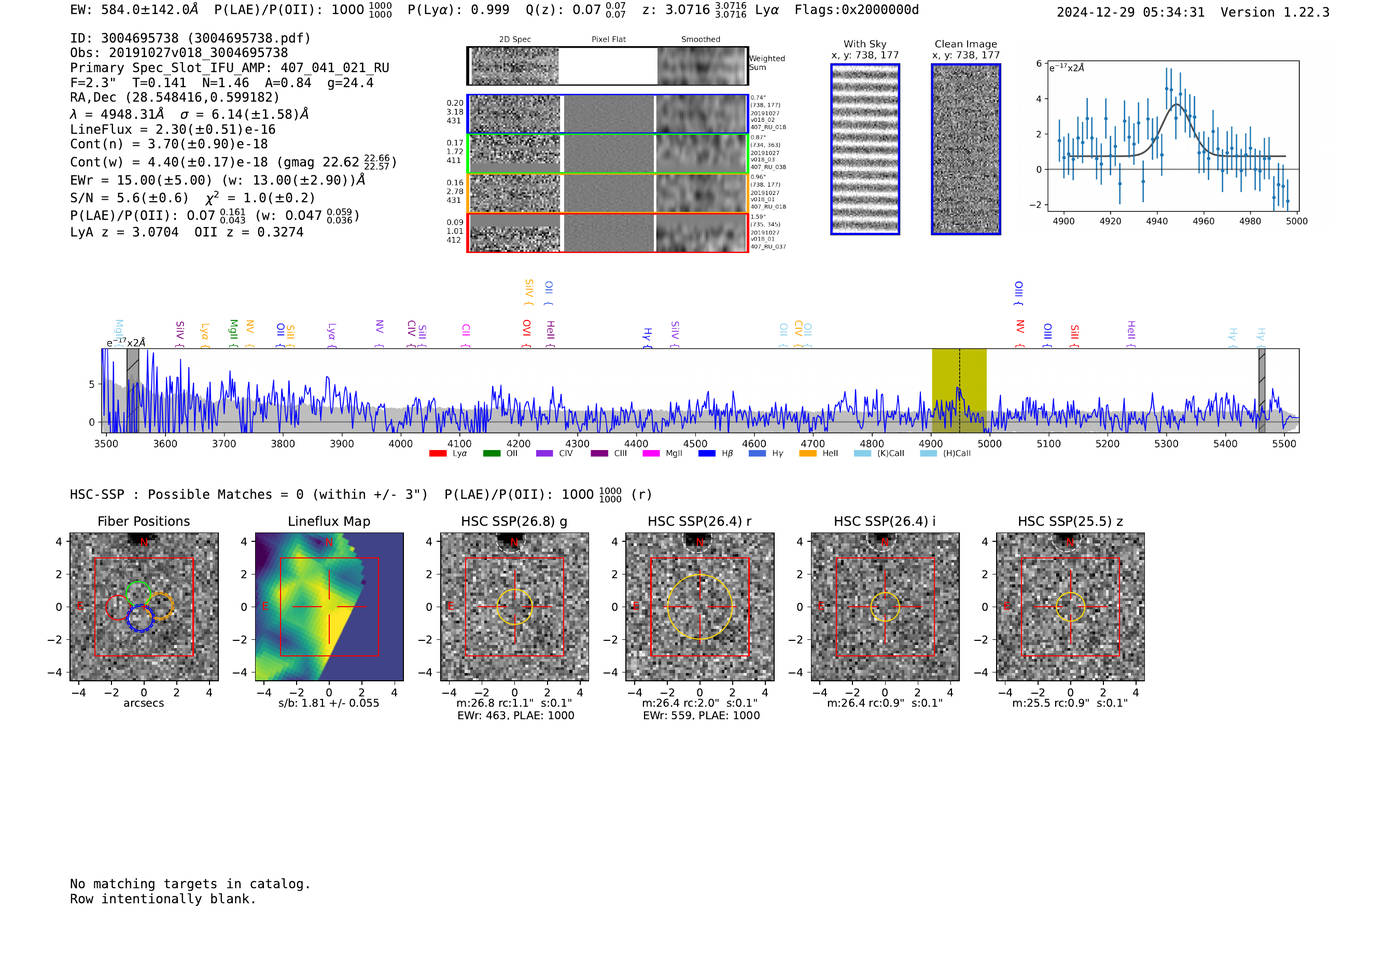Click the CIV legend swatch

point(544,454)
